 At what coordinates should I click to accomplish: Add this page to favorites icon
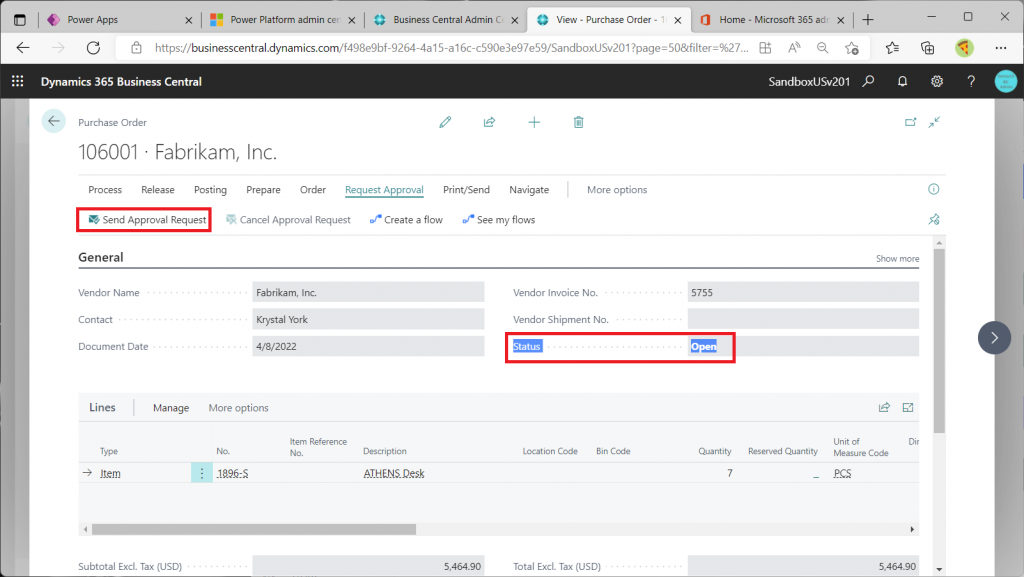852,48
